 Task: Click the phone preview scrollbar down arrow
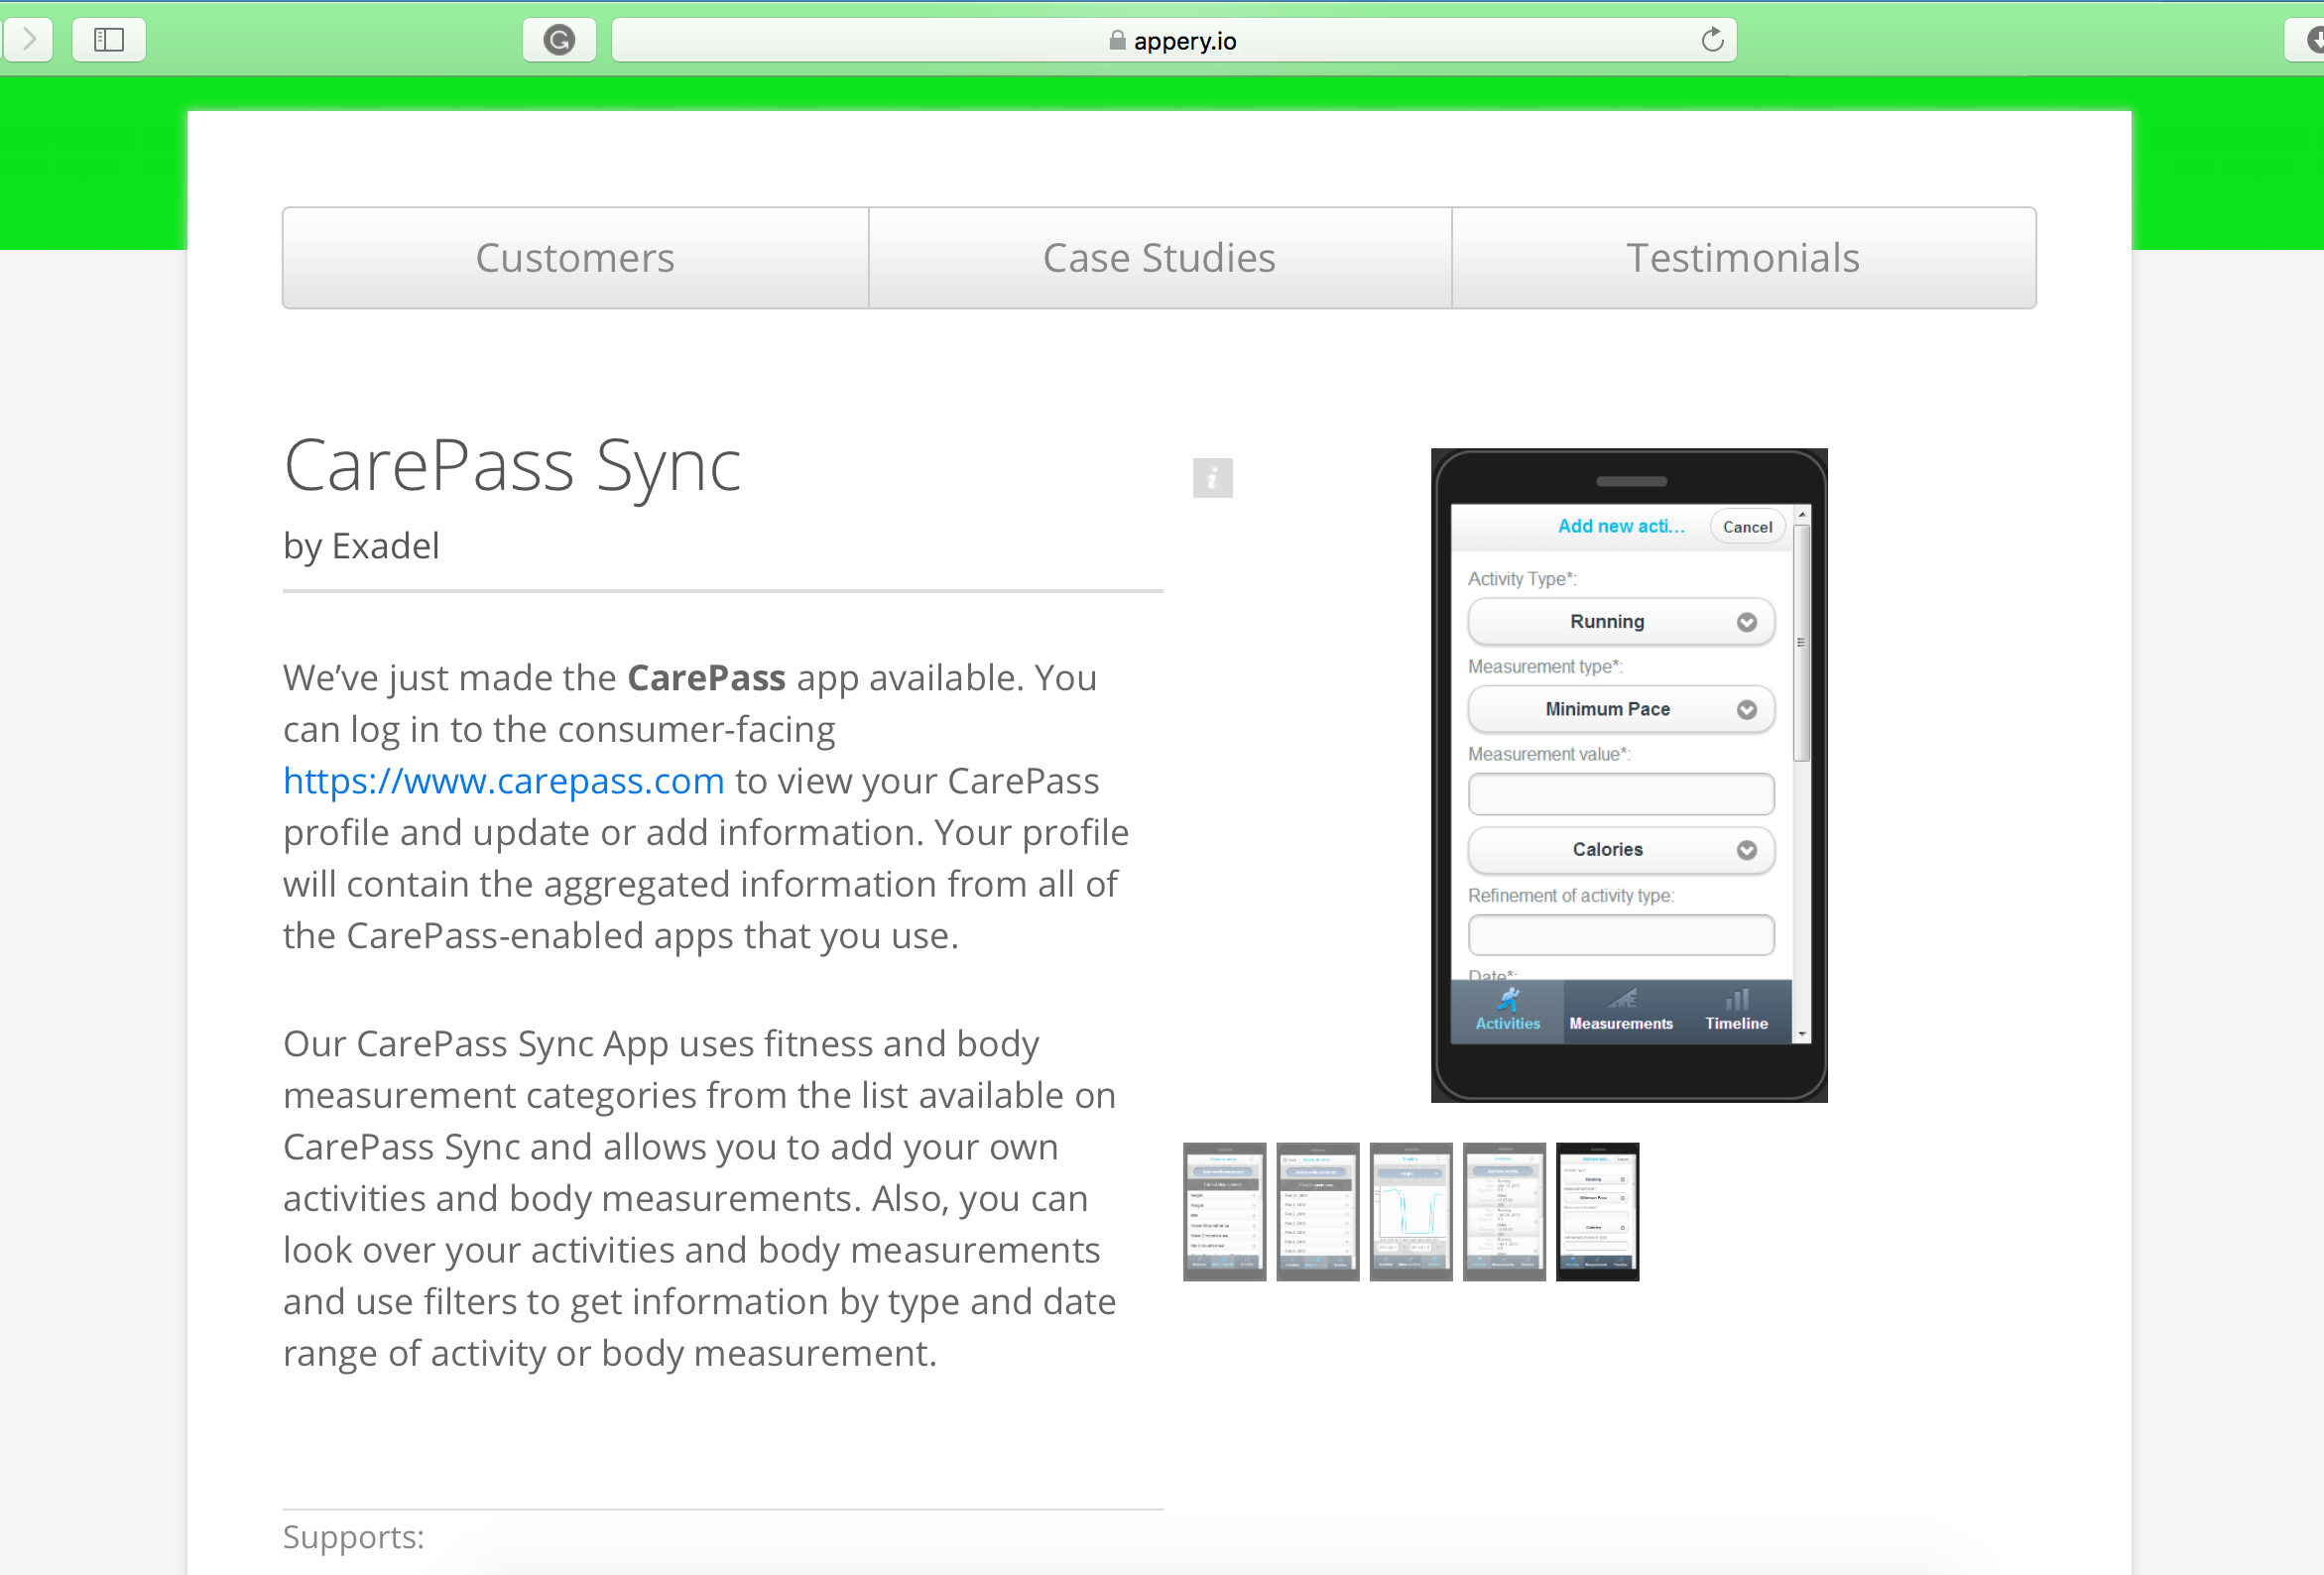1801,1034
